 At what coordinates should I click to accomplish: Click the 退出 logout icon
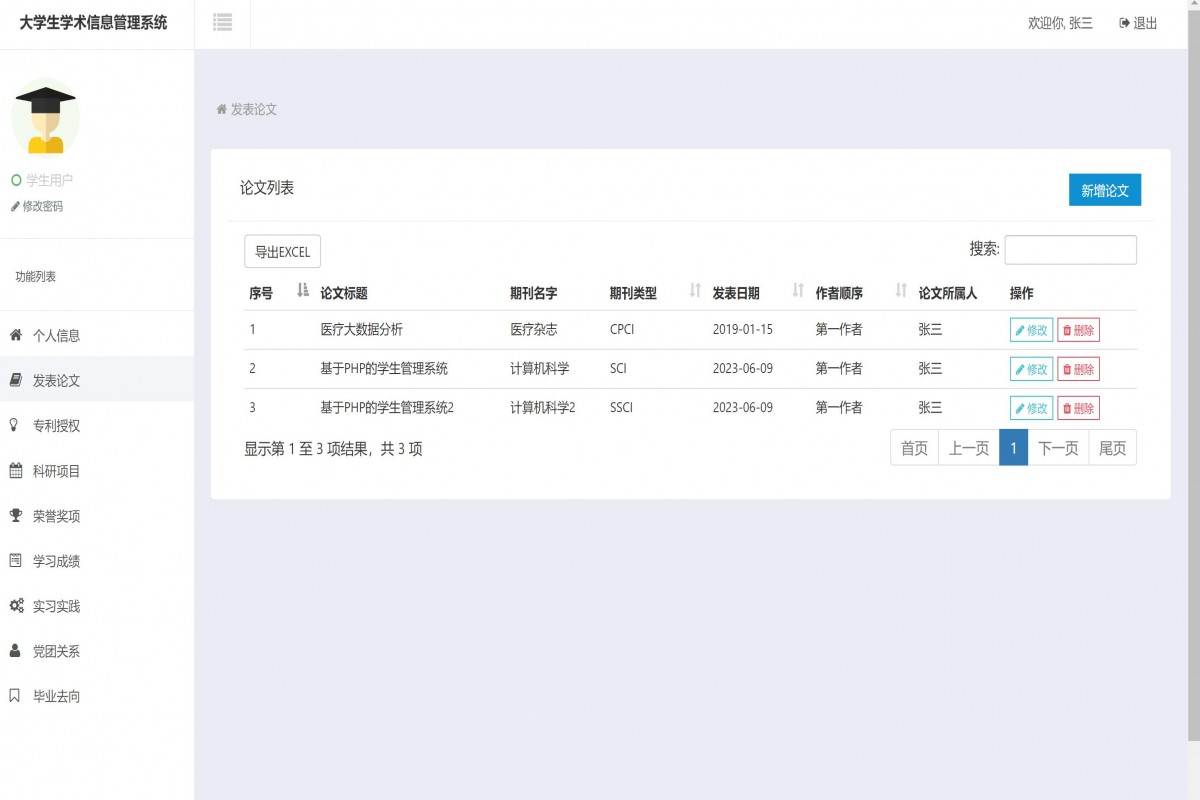(x=1124, y=22)
